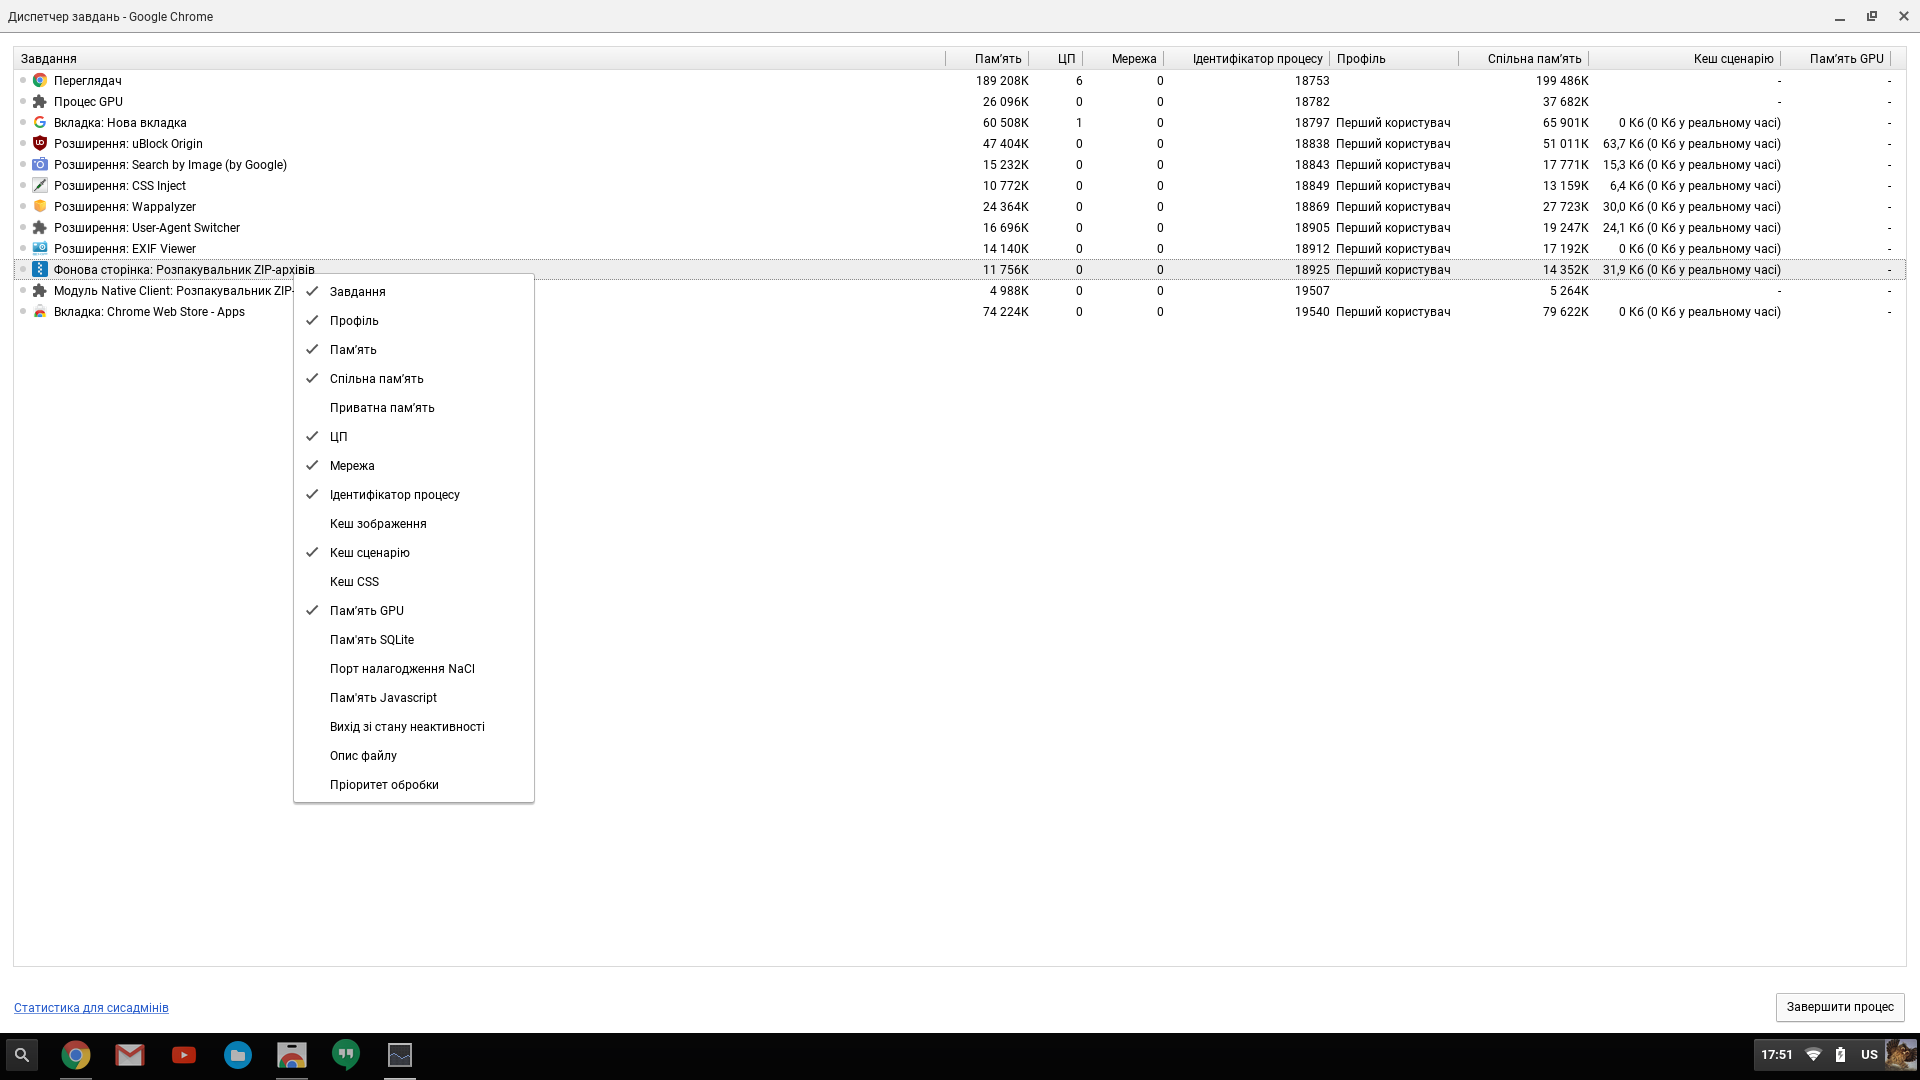Sort by the ЦП column header
This screenshot has height=1080, width=1920.
[x=1066, y=59]
